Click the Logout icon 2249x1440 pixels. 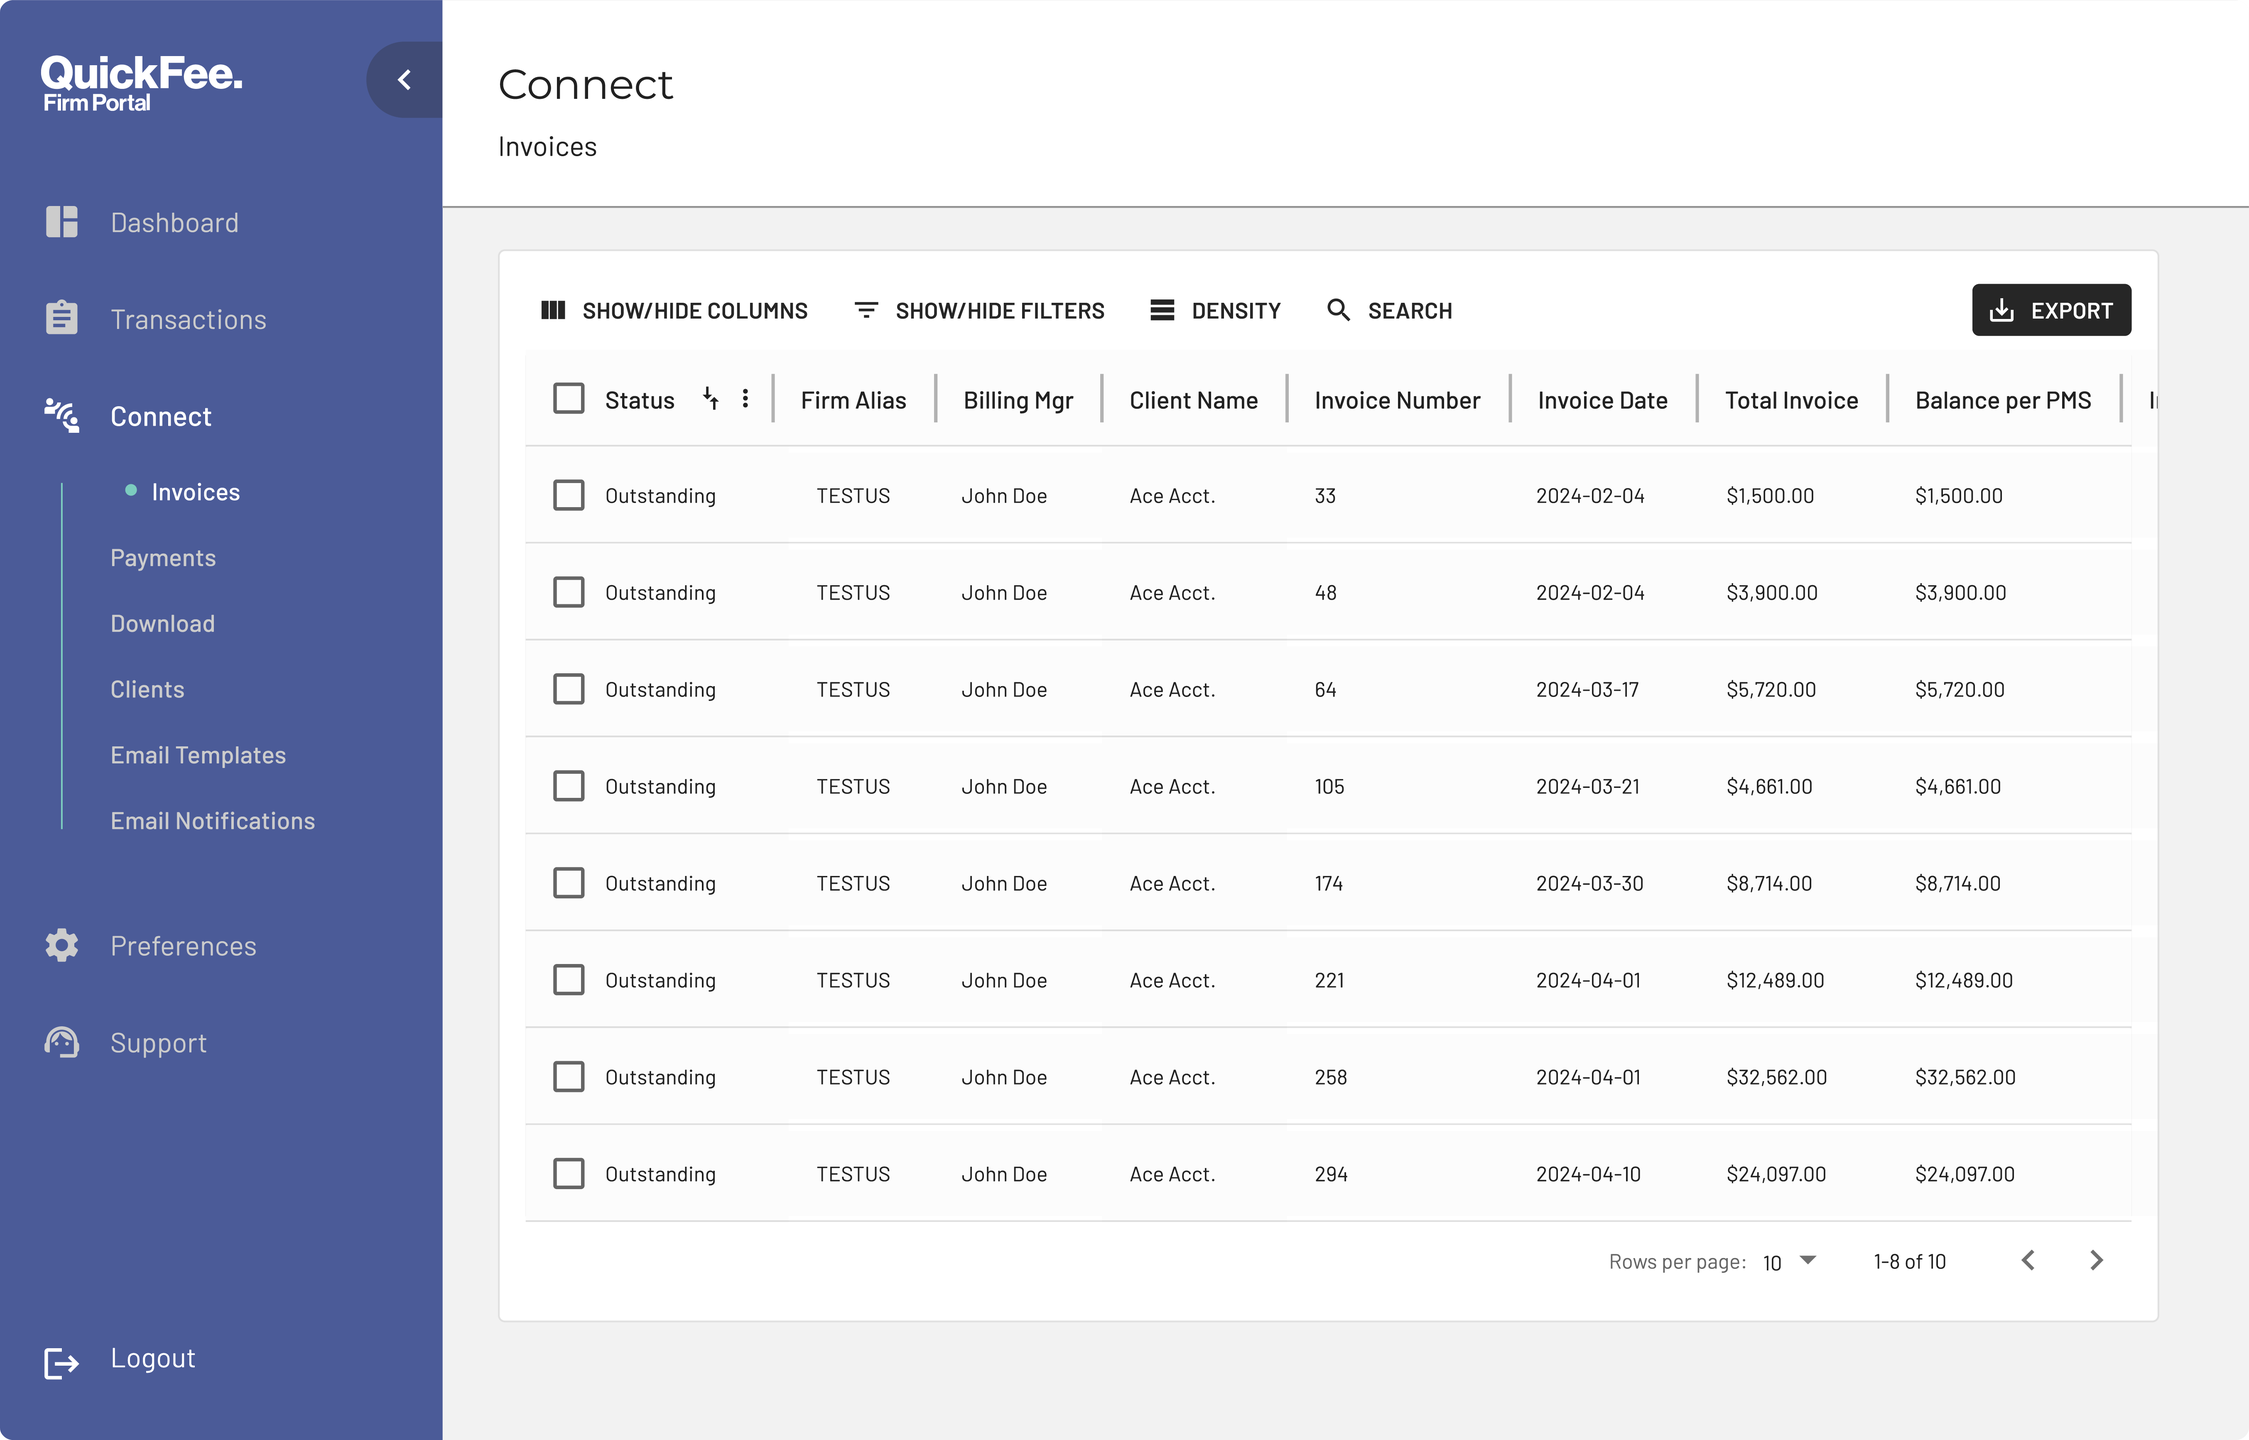tap(61, 1361)
